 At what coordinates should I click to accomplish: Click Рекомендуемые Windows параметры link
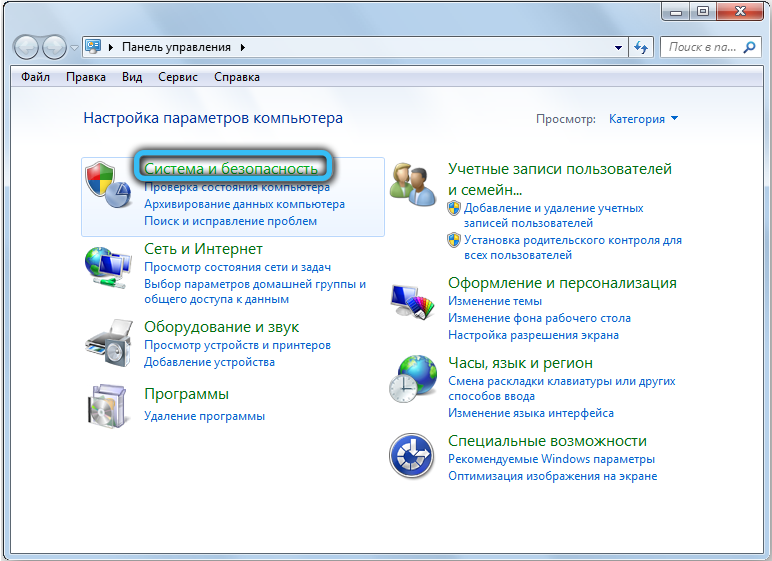[x=551, y=459]
